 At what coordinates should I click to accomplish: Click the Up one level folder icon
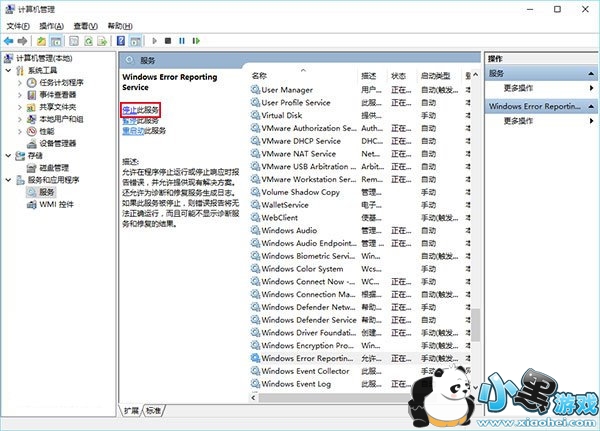(x=41, y=41)
